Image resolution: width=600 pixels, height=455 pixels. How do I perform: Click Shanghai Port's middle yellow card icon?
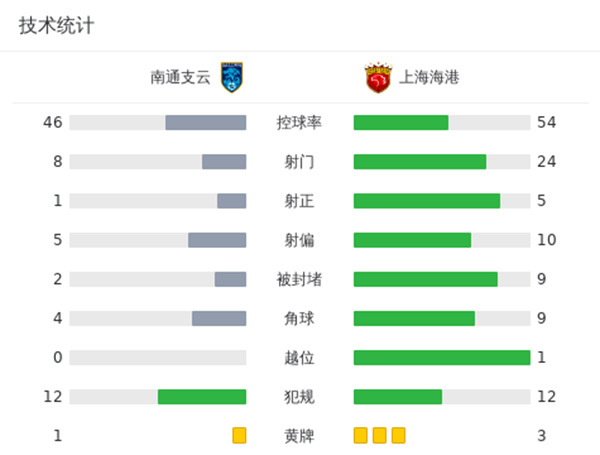click(x=380, y=436)
